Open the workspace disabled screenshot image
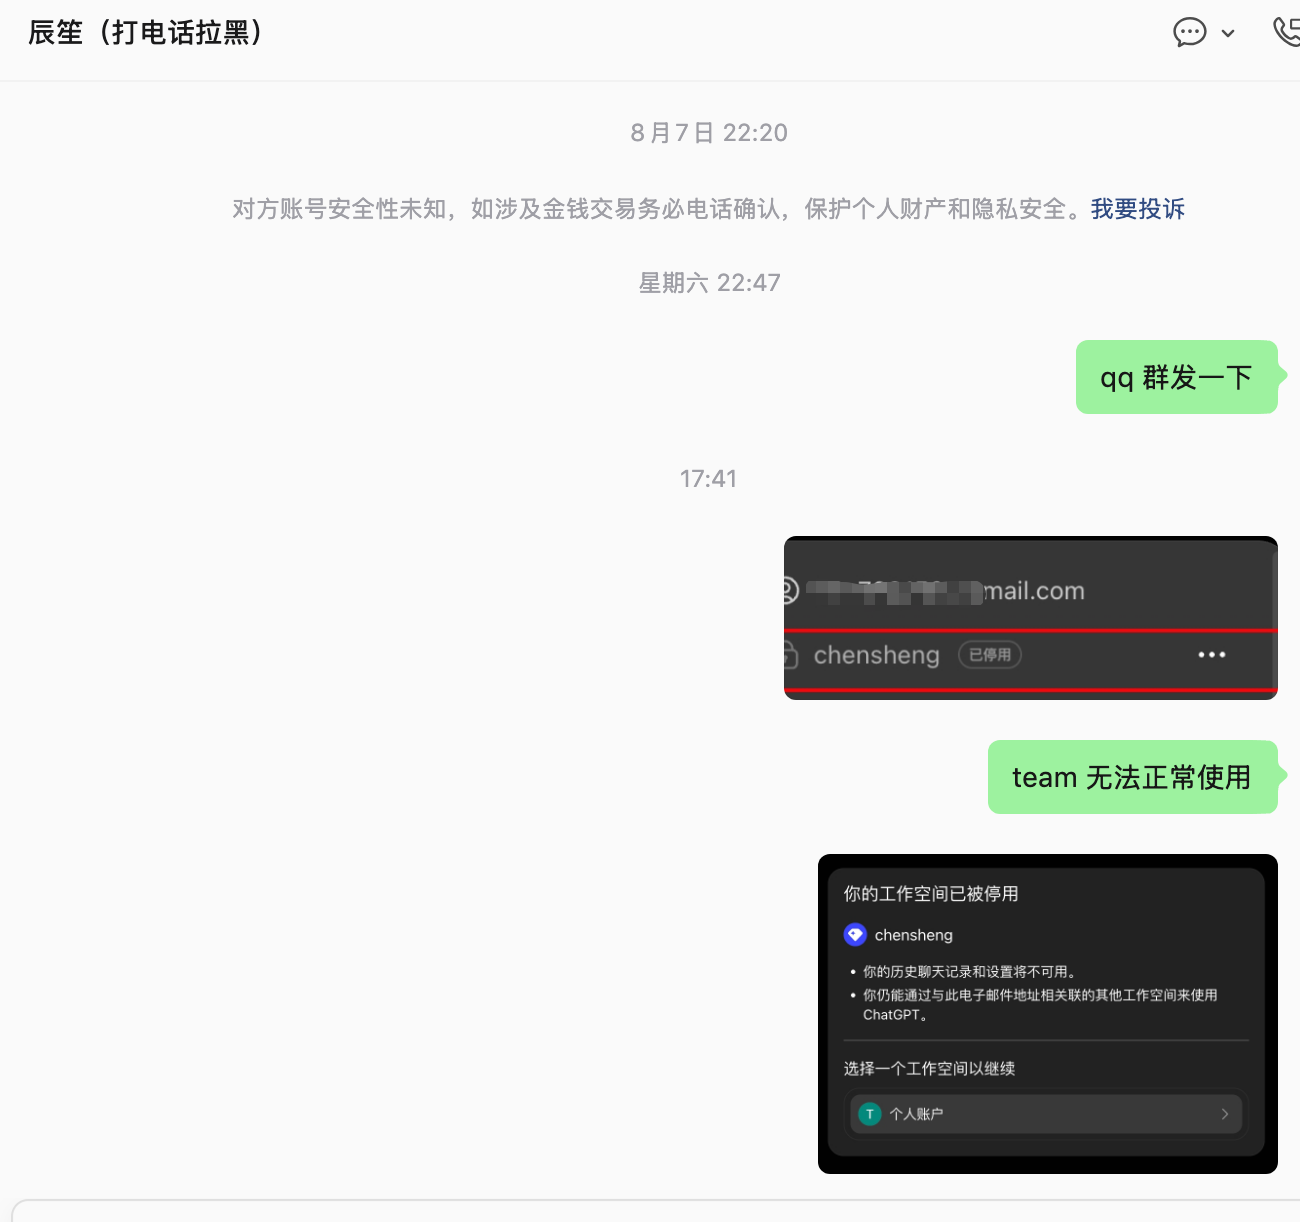This screenshot has width=1300, height=1222. coord(1048,1014)
